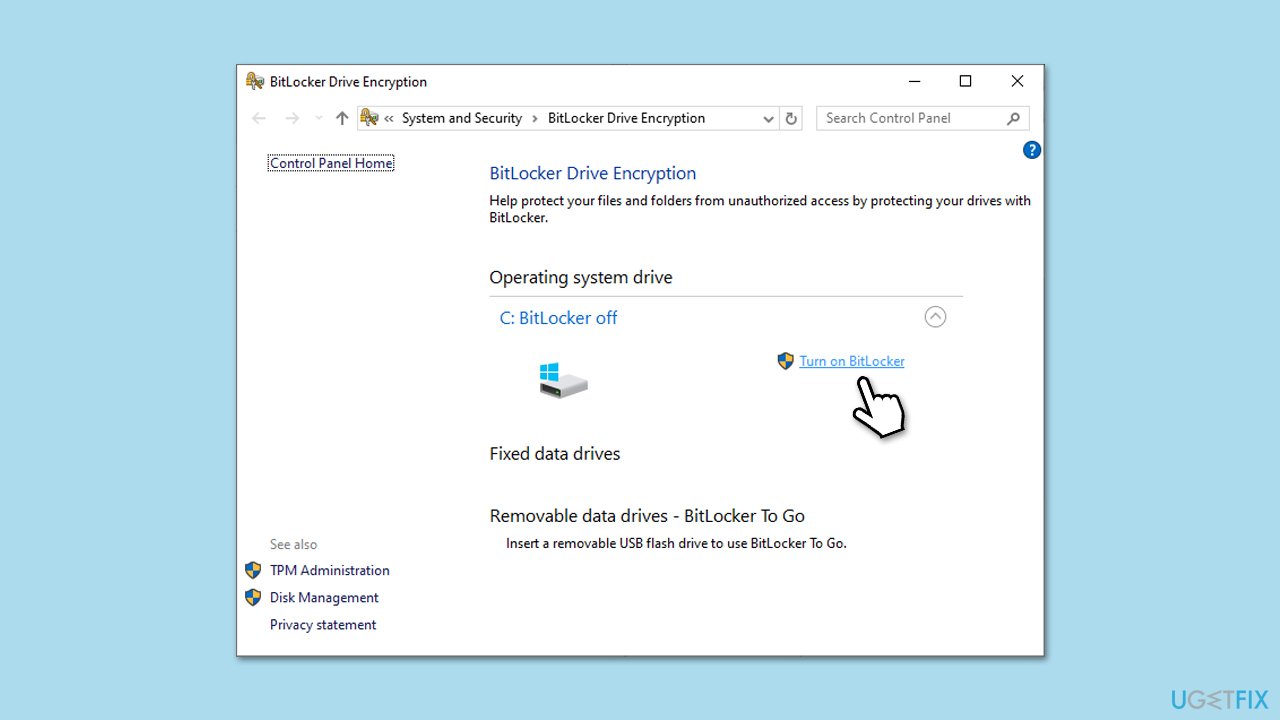This screenshot has width=1280, height=720.
Task: Navigate to System and Security breadcrumb
Action: tap(461, 118)
